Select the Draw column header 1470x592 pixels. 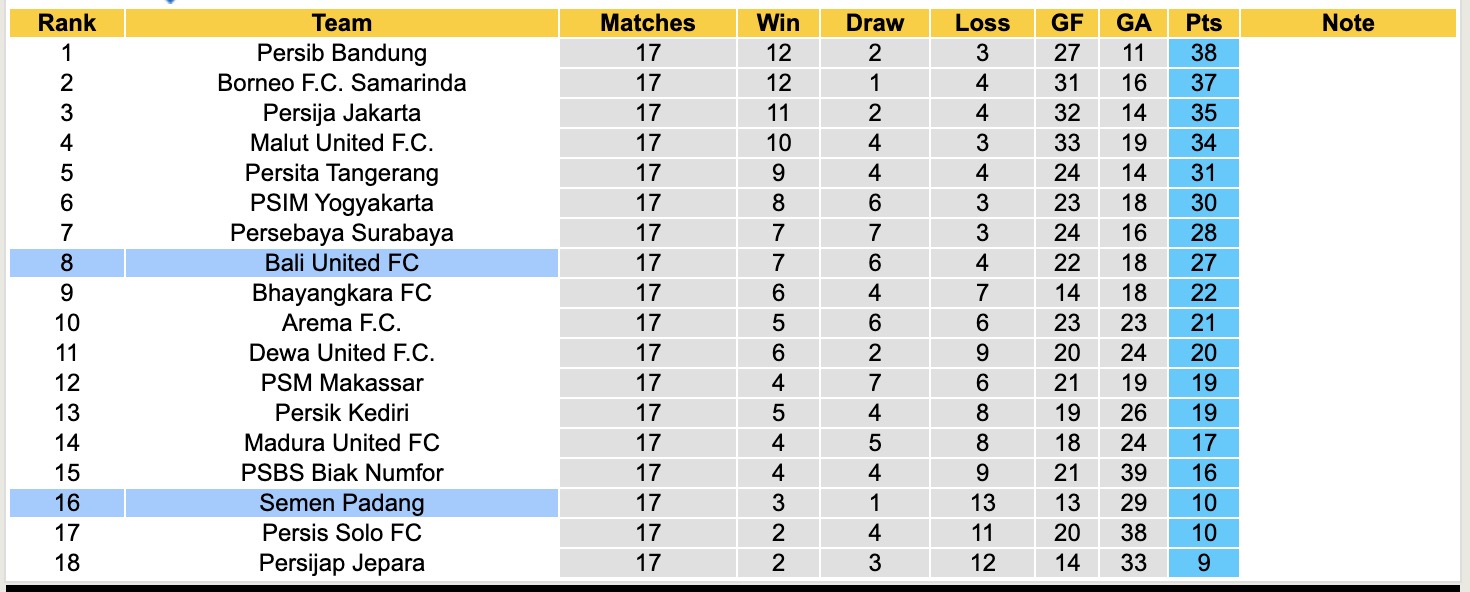(x=874, y=23)
